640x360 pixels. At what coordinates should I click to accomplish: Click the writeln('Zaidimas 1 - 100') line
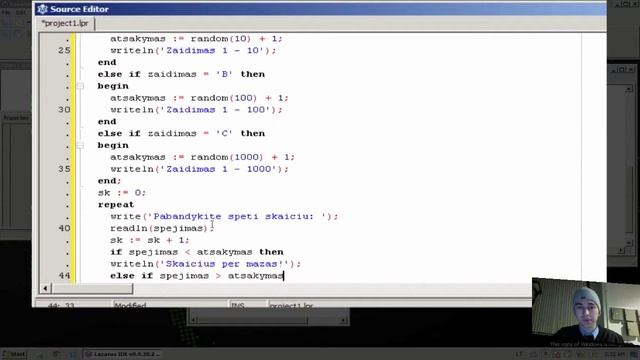click(x=196, y=110)
